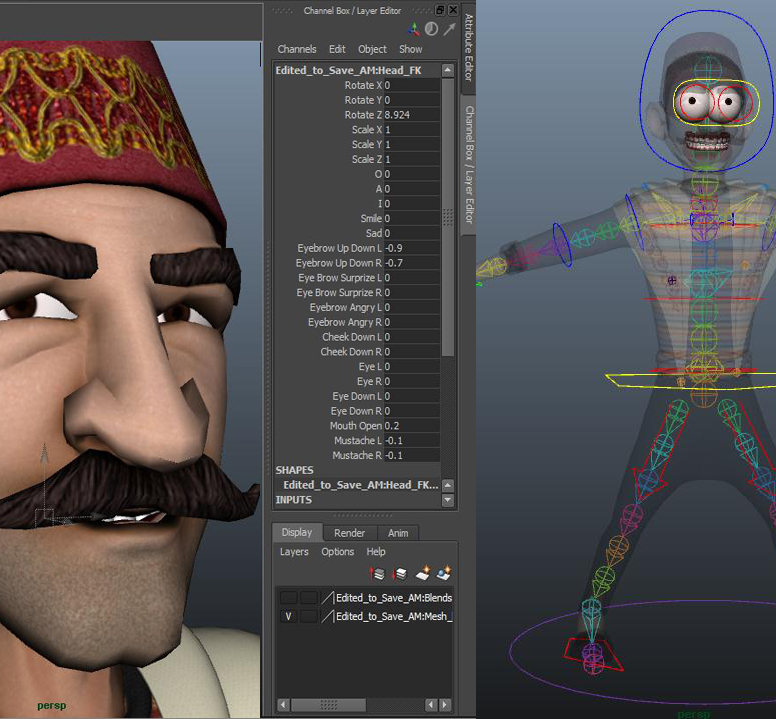Screen dimensions: 776x719
Task: Select the Edited_to_Save_AM:Blends layer name
Action: pyautogui.click(x=394, y=598)
